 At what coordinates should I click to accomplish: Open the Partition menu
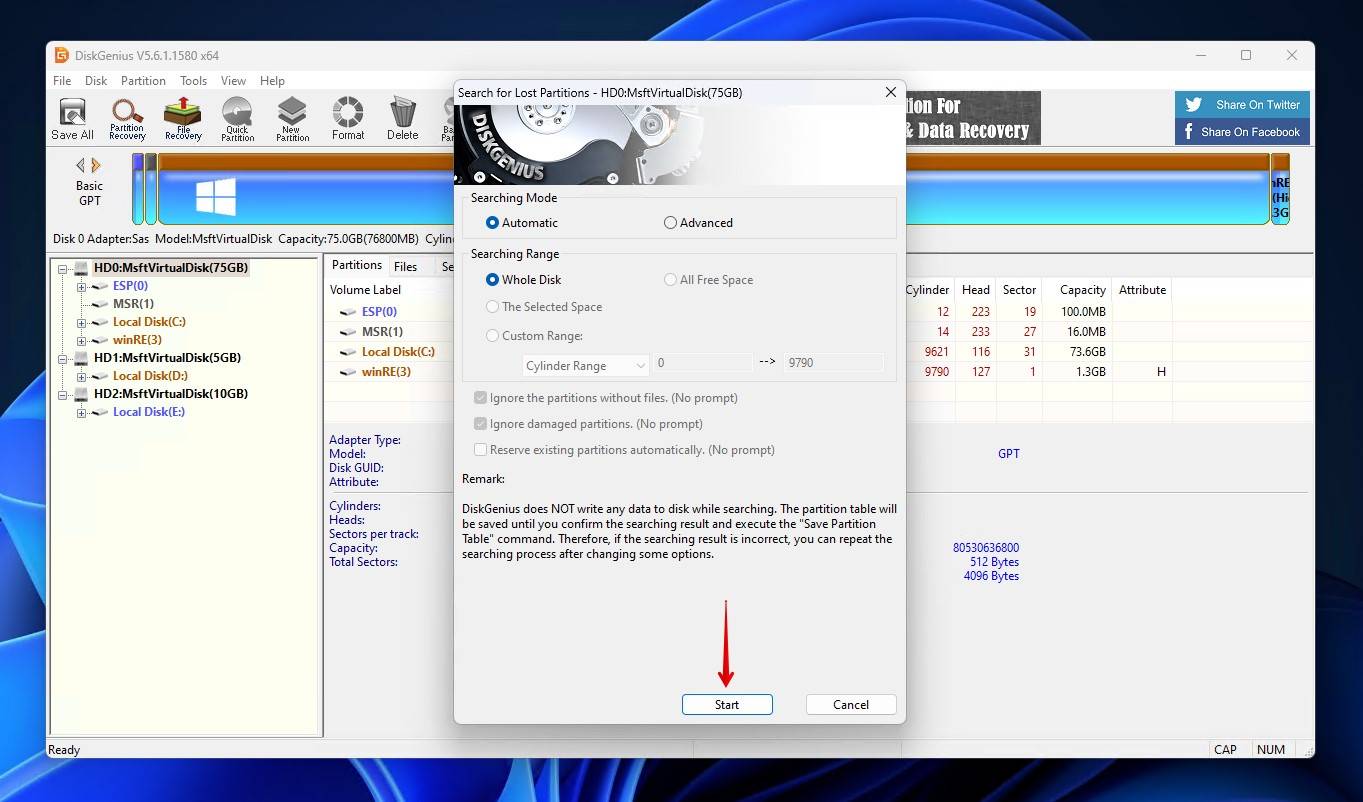click(143, 81)
